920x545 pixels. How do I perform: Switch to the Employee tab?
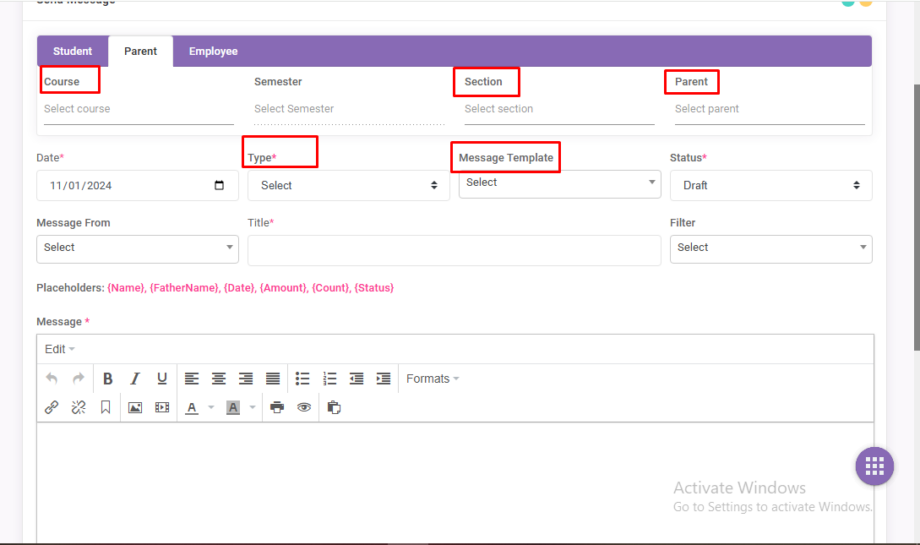213,51
